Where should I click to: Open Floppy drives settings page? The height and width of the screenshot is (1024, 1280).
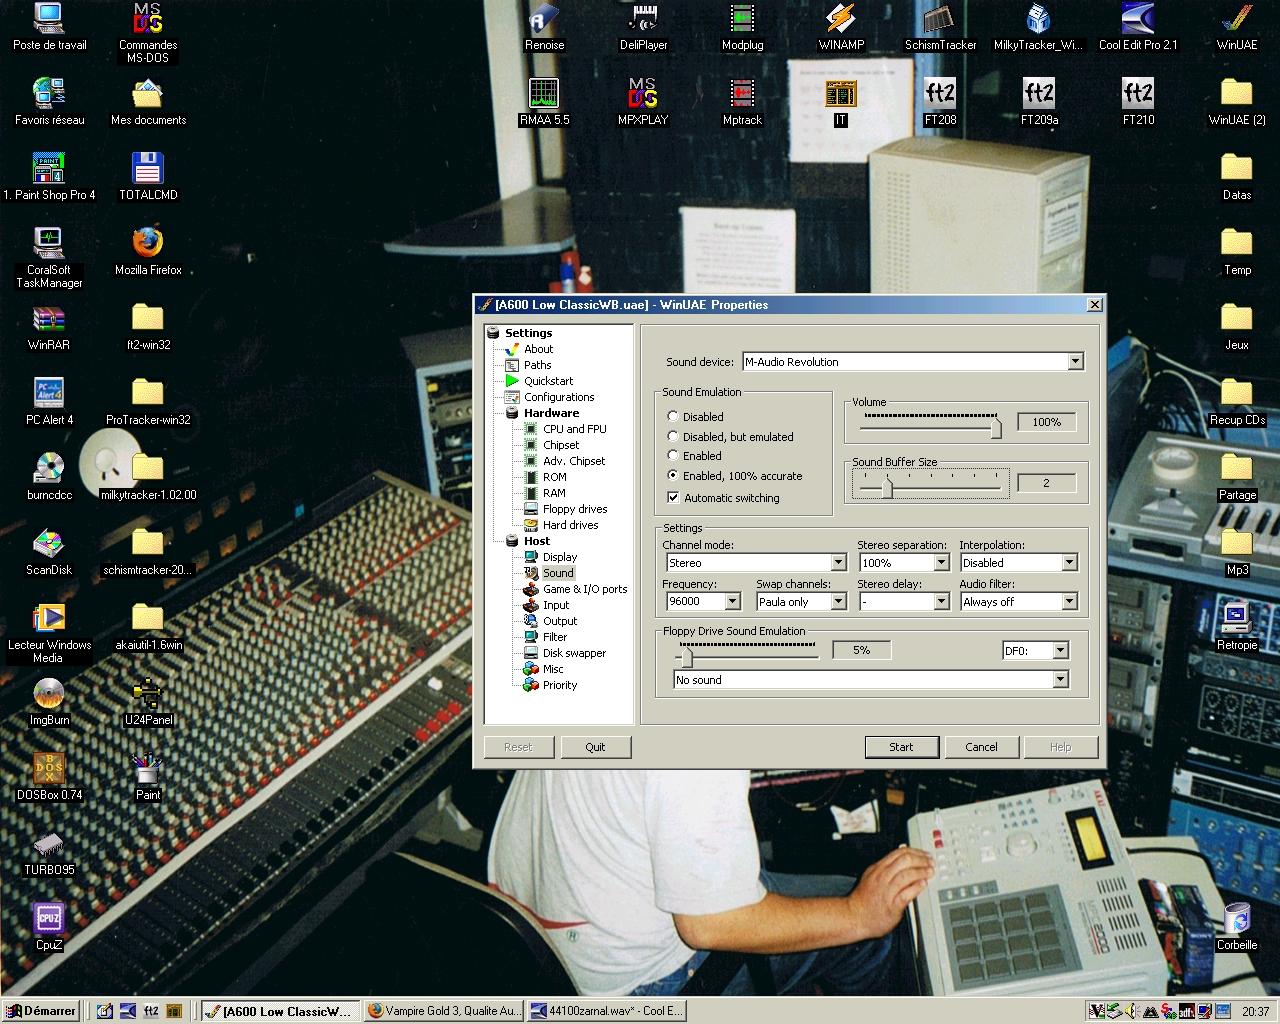(575, 509)
